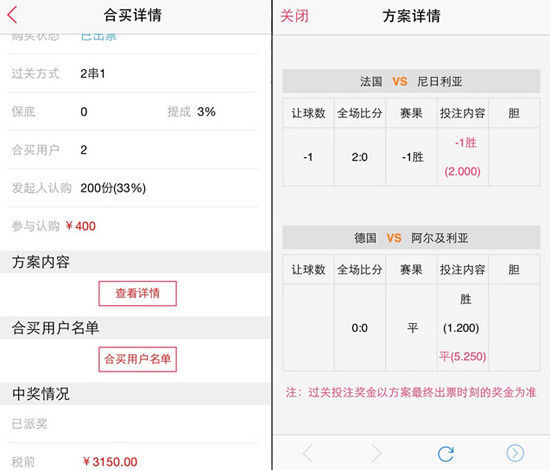Click the browser refresh icon
550x470 pixels.
446,454
